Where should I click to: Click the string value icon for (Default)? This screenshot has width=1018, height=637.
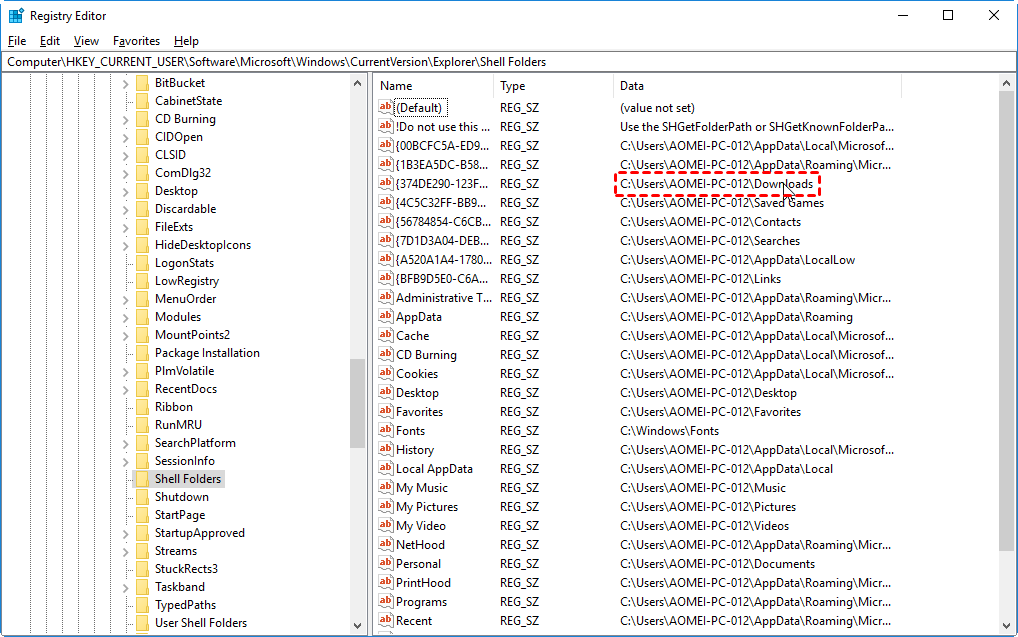coord(386,107)
